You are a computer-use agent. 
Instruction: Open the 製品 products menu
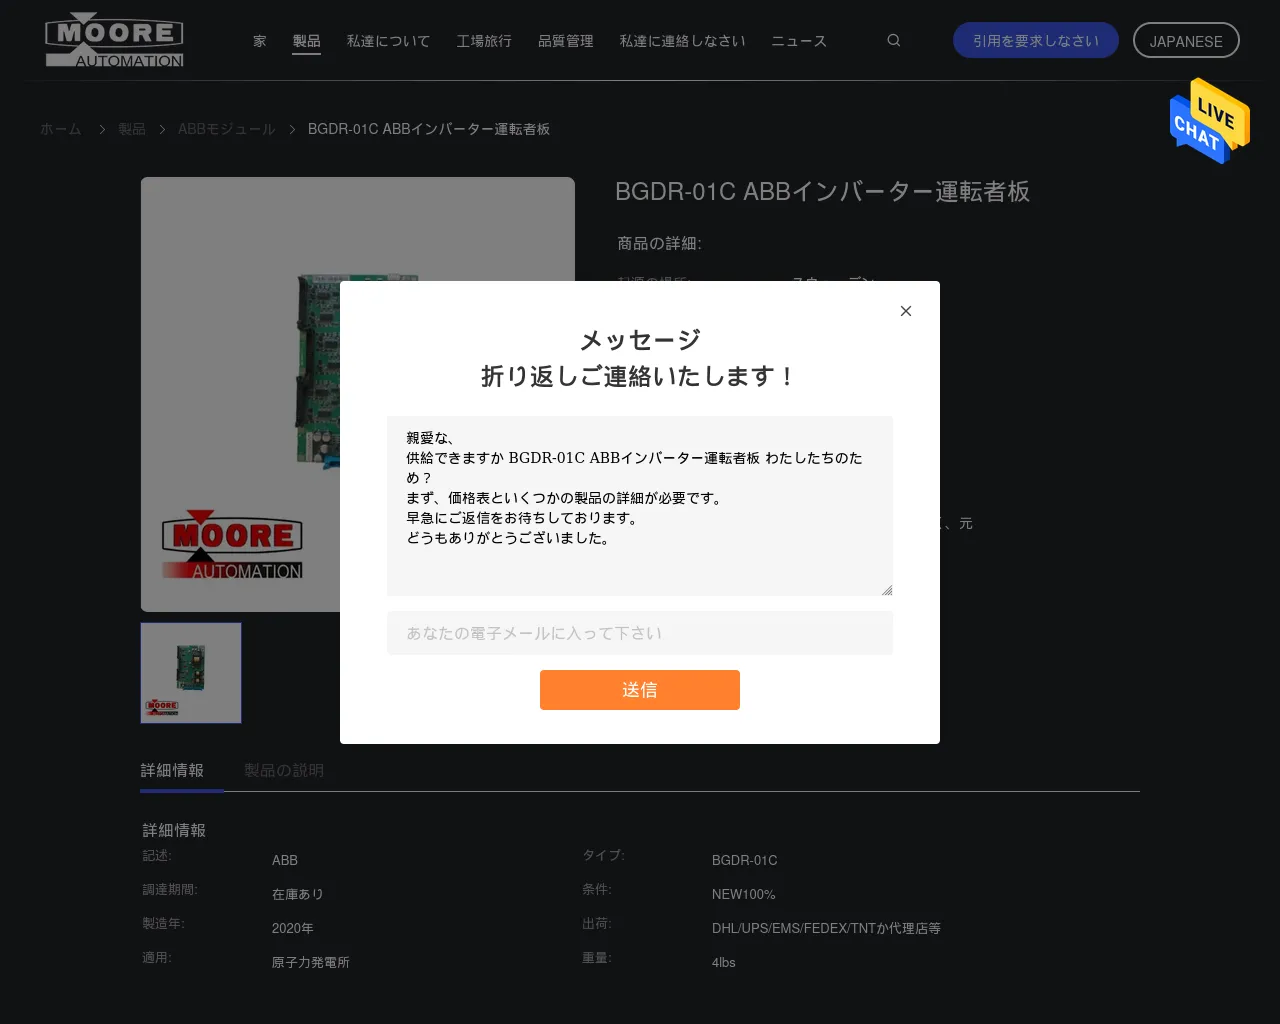coord(307,41)
